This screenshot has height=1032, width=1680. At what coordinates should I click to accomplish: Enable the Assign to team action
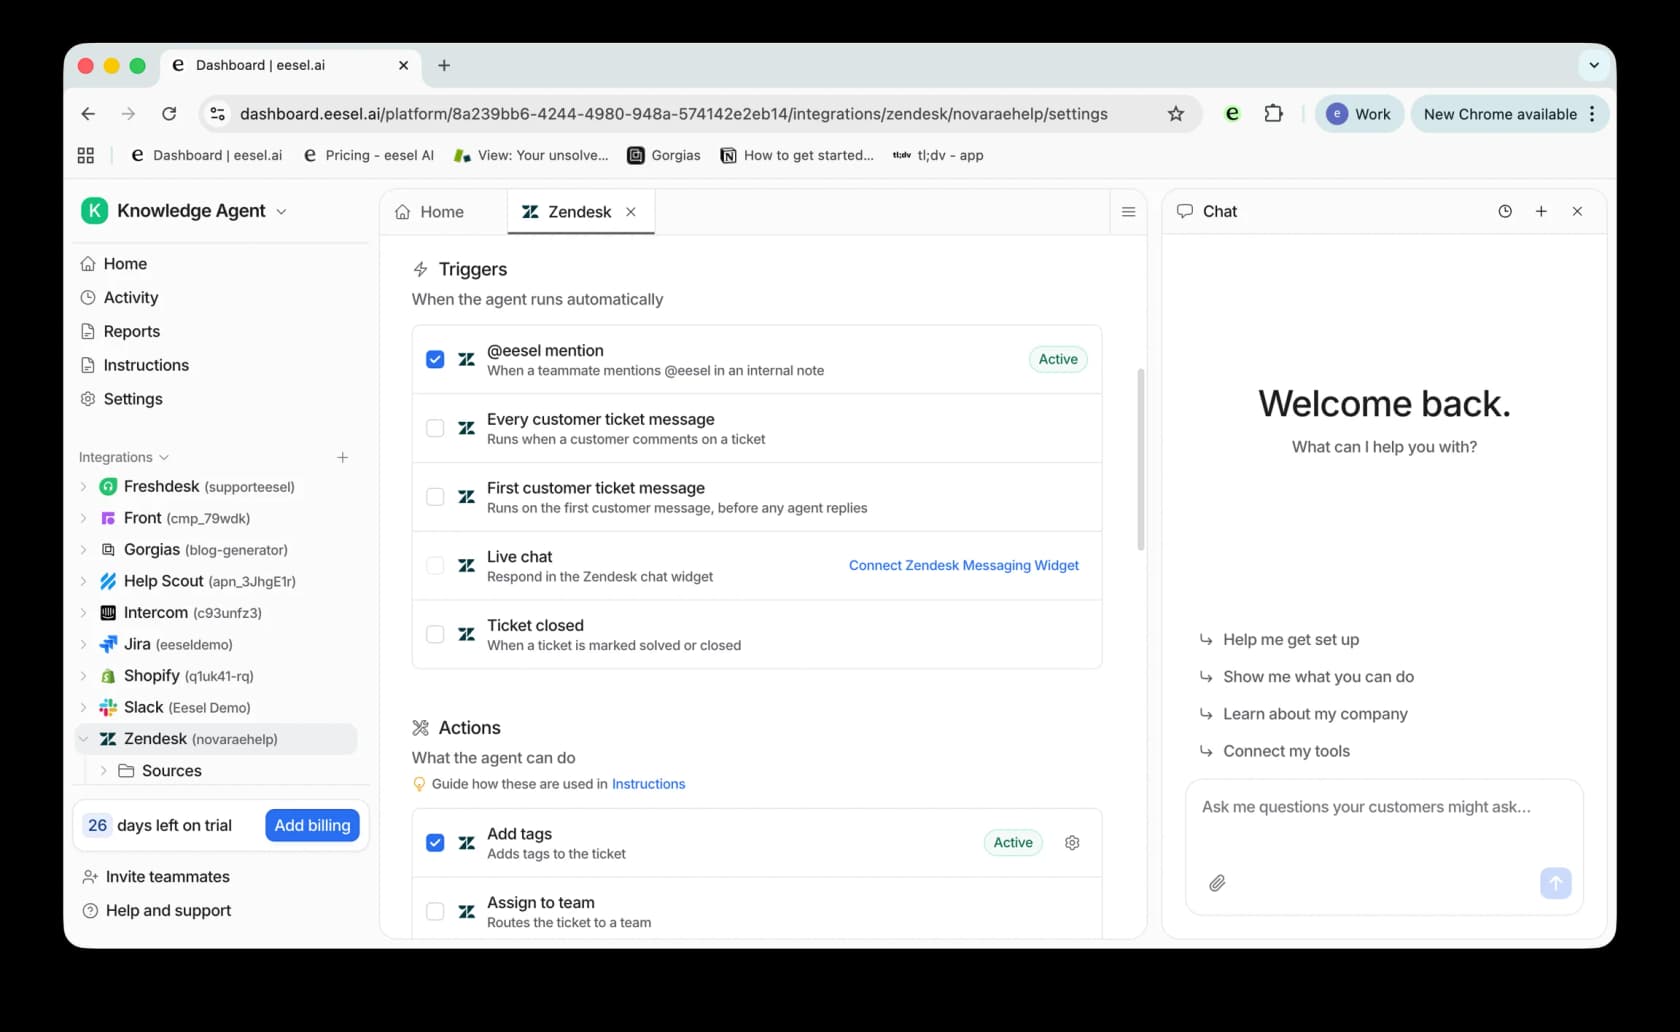click(x=435, y=911)
